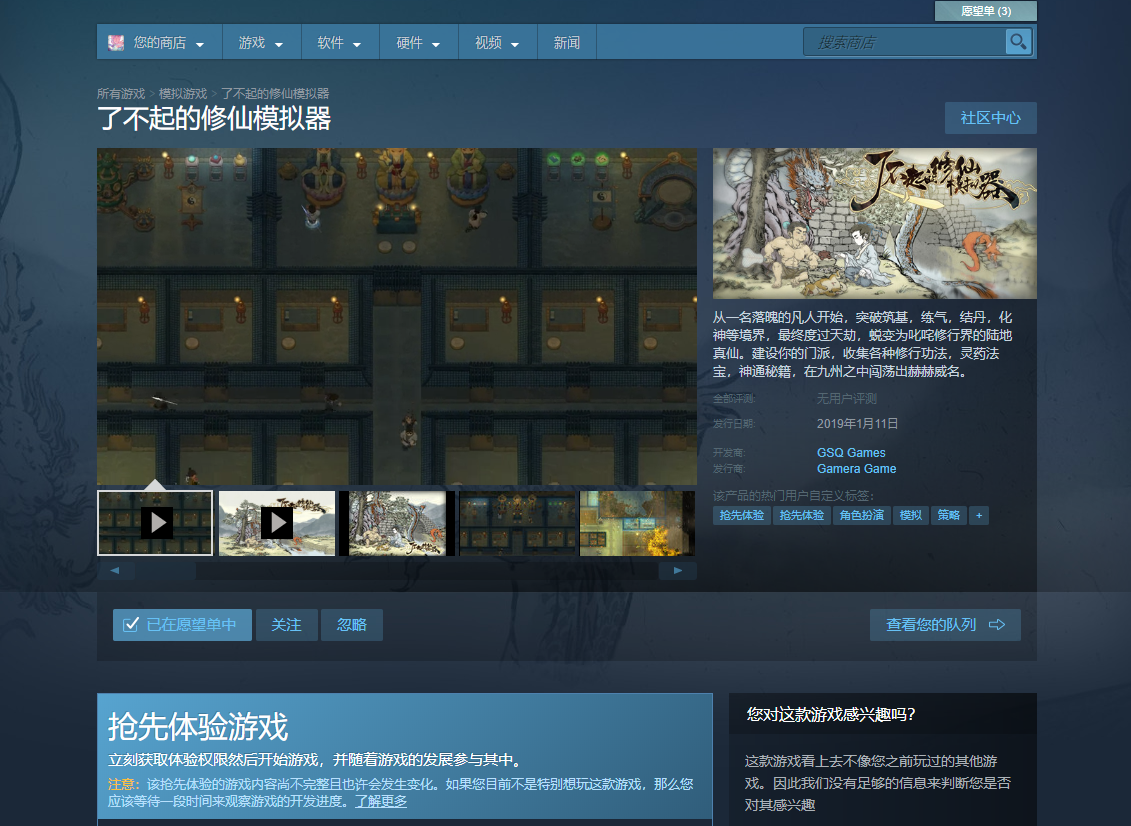Screen dimensions: 1131x826
Task: Expand the 您的商店 dropdown menu
Action: point(159,43)
